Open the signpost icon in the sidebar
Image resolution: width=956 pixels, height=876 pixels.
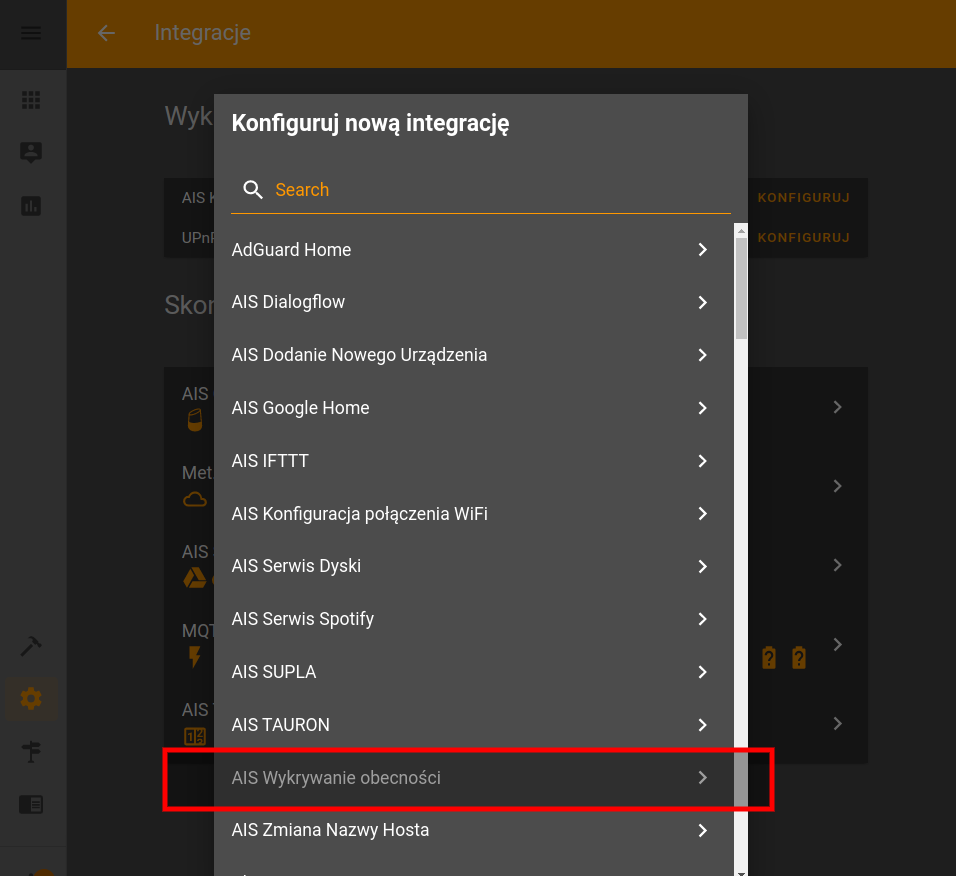point(31,752)
